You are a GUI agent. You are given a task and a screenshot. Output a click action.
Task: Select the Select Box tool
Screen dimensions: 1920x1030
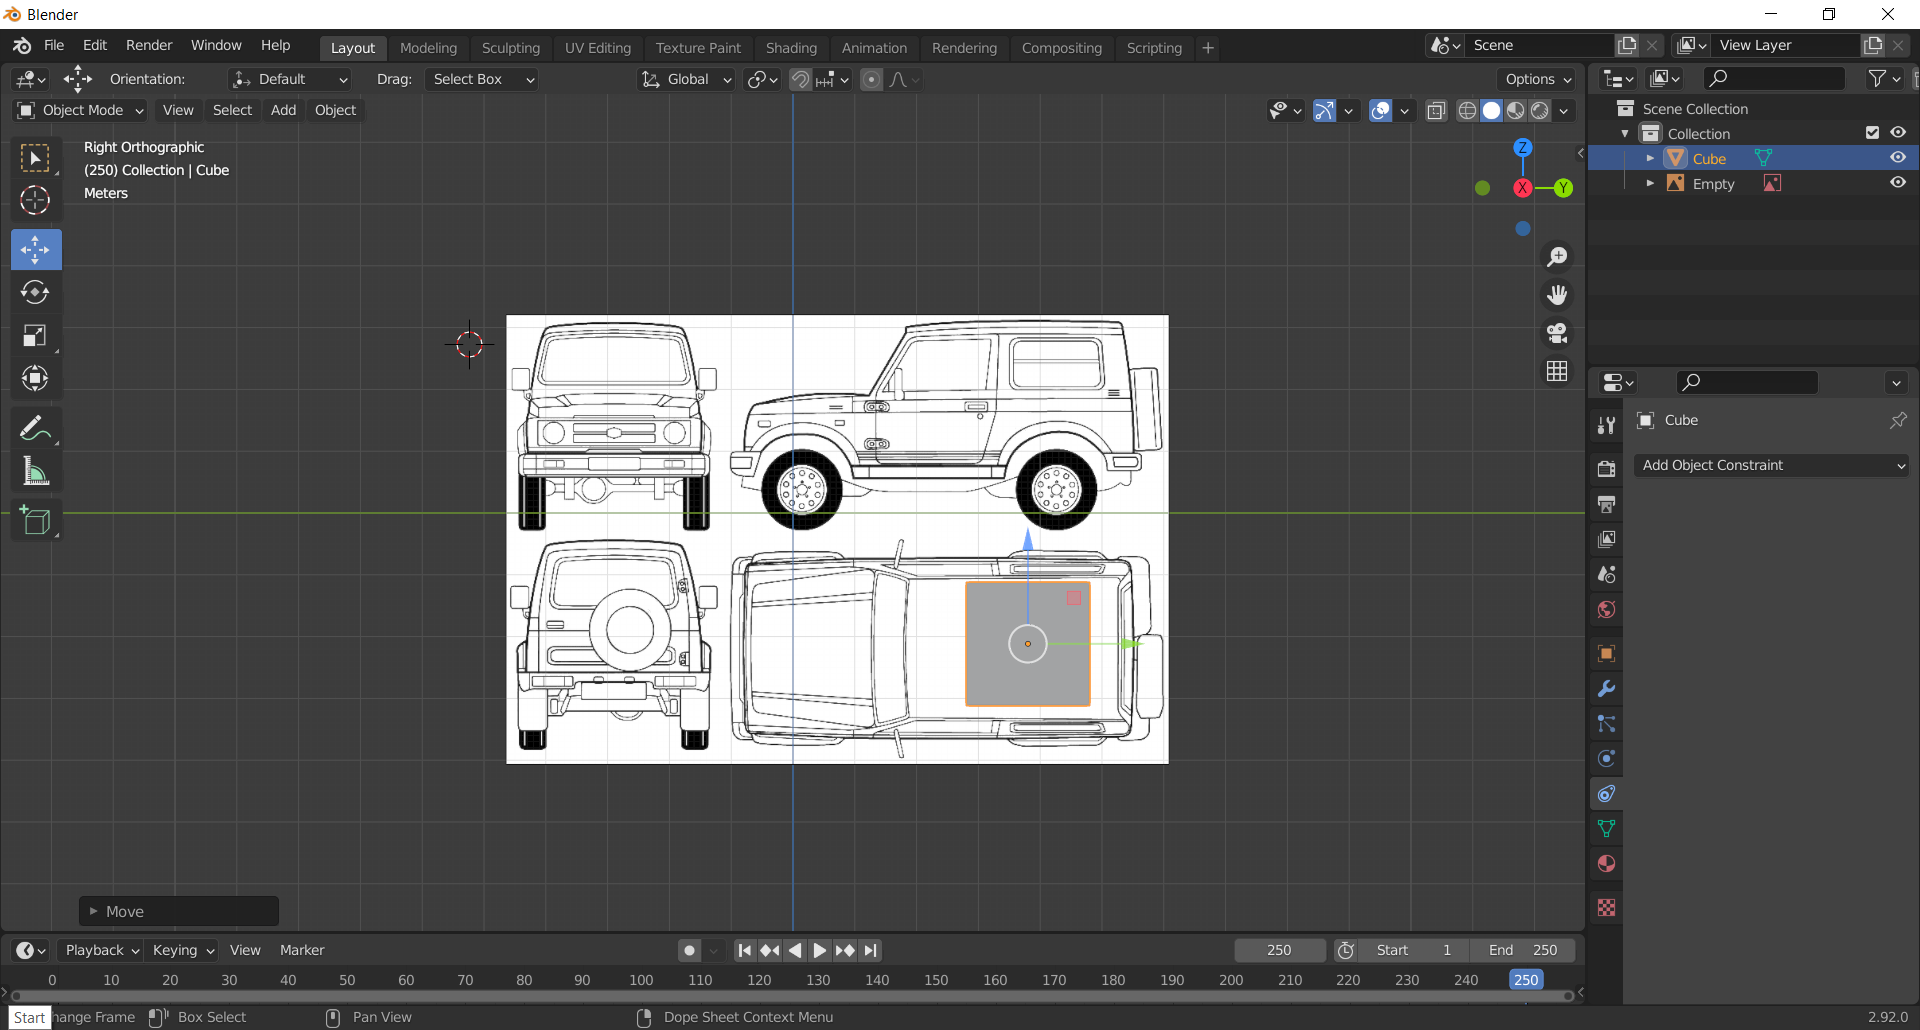[36, 159]
